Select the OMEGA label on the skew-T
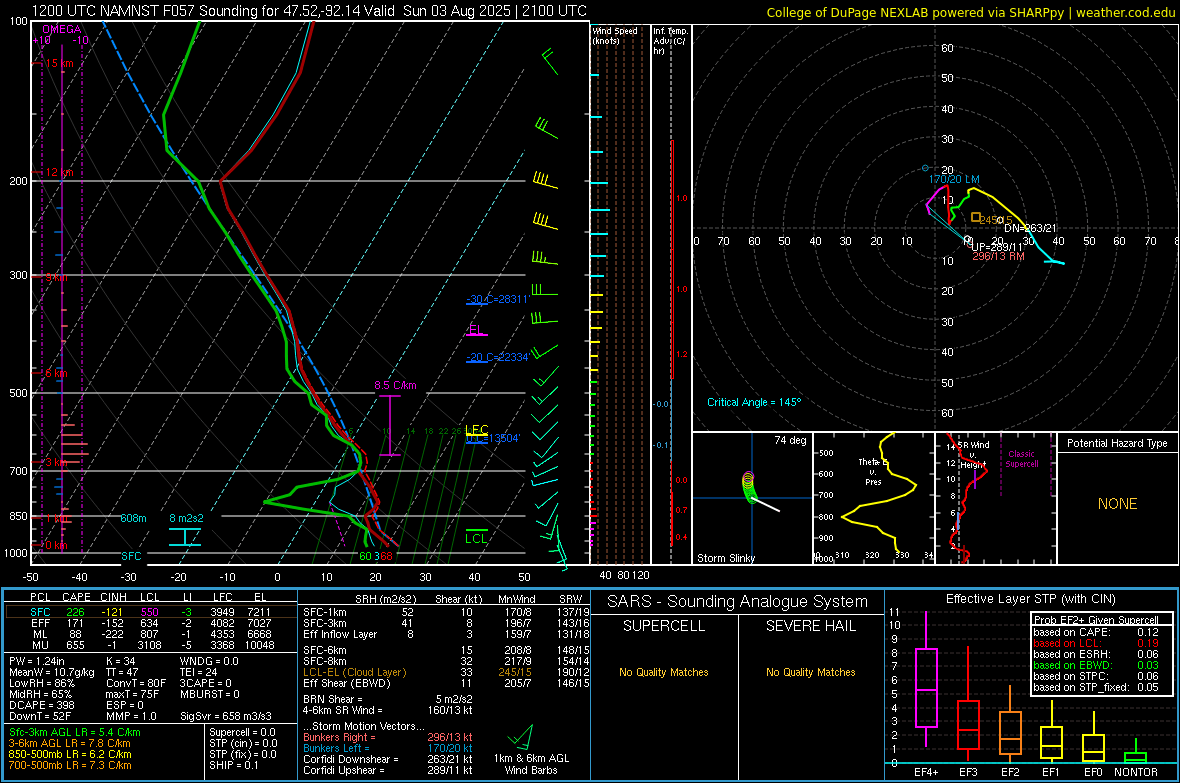Viewport: 1180px width, 783px height. click(62, 29)
